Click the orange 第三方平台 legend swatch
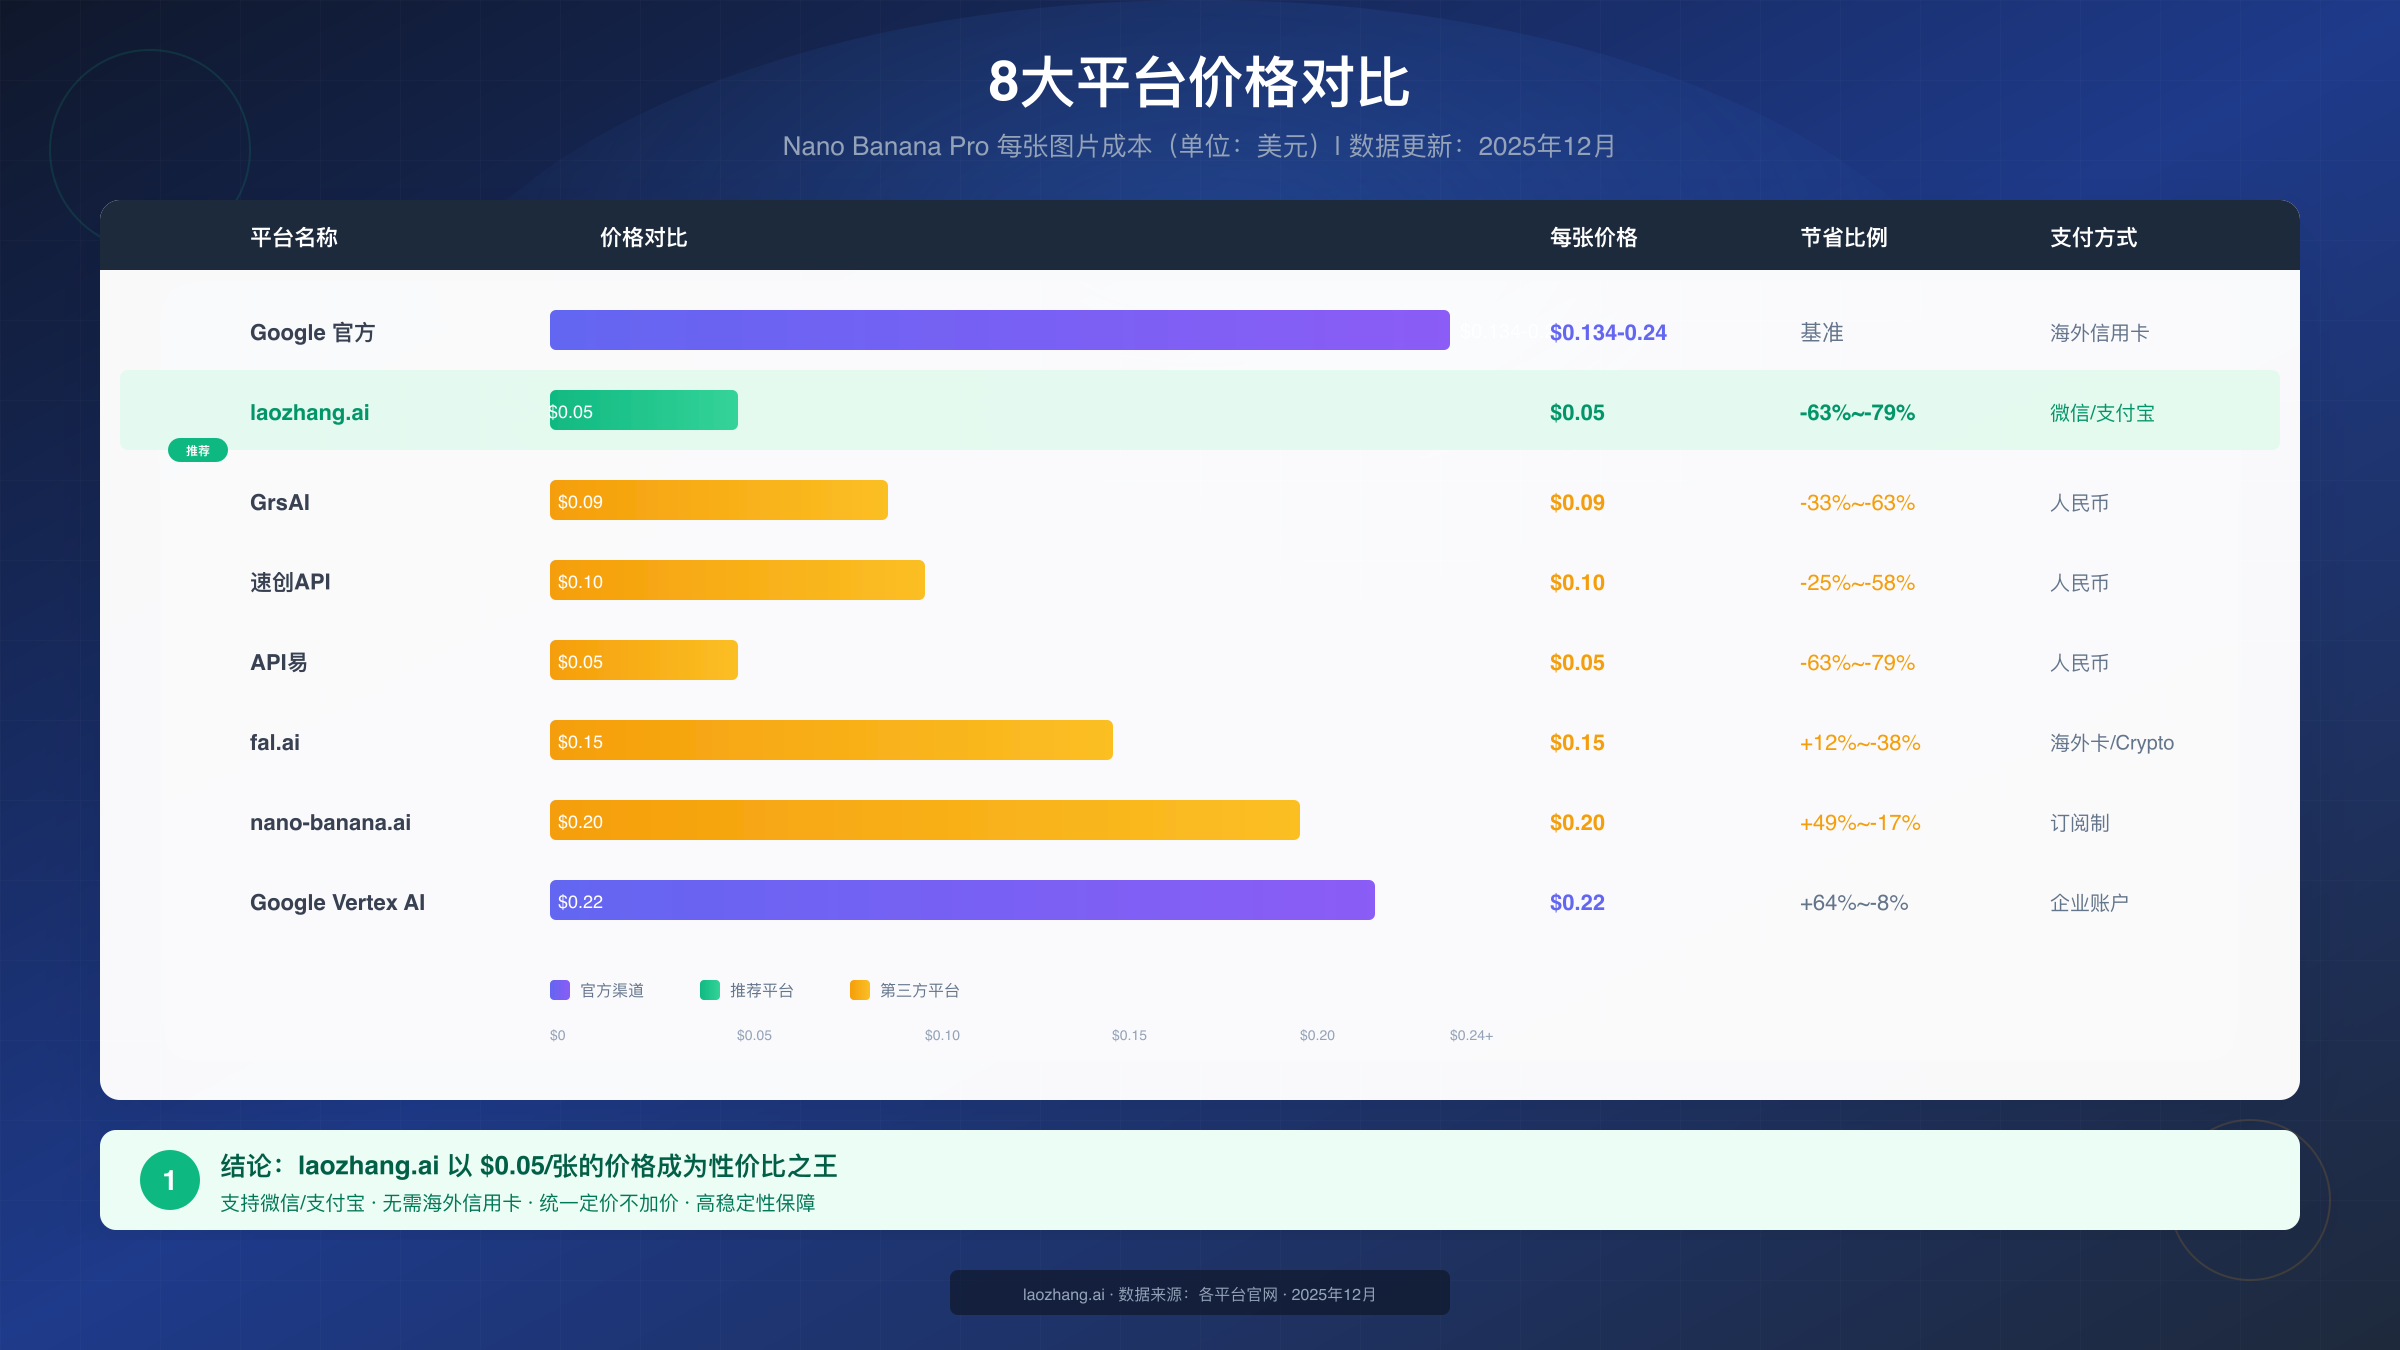Image resolution: width=2400 pixels, height=1350 pixels. coord(859,990)
